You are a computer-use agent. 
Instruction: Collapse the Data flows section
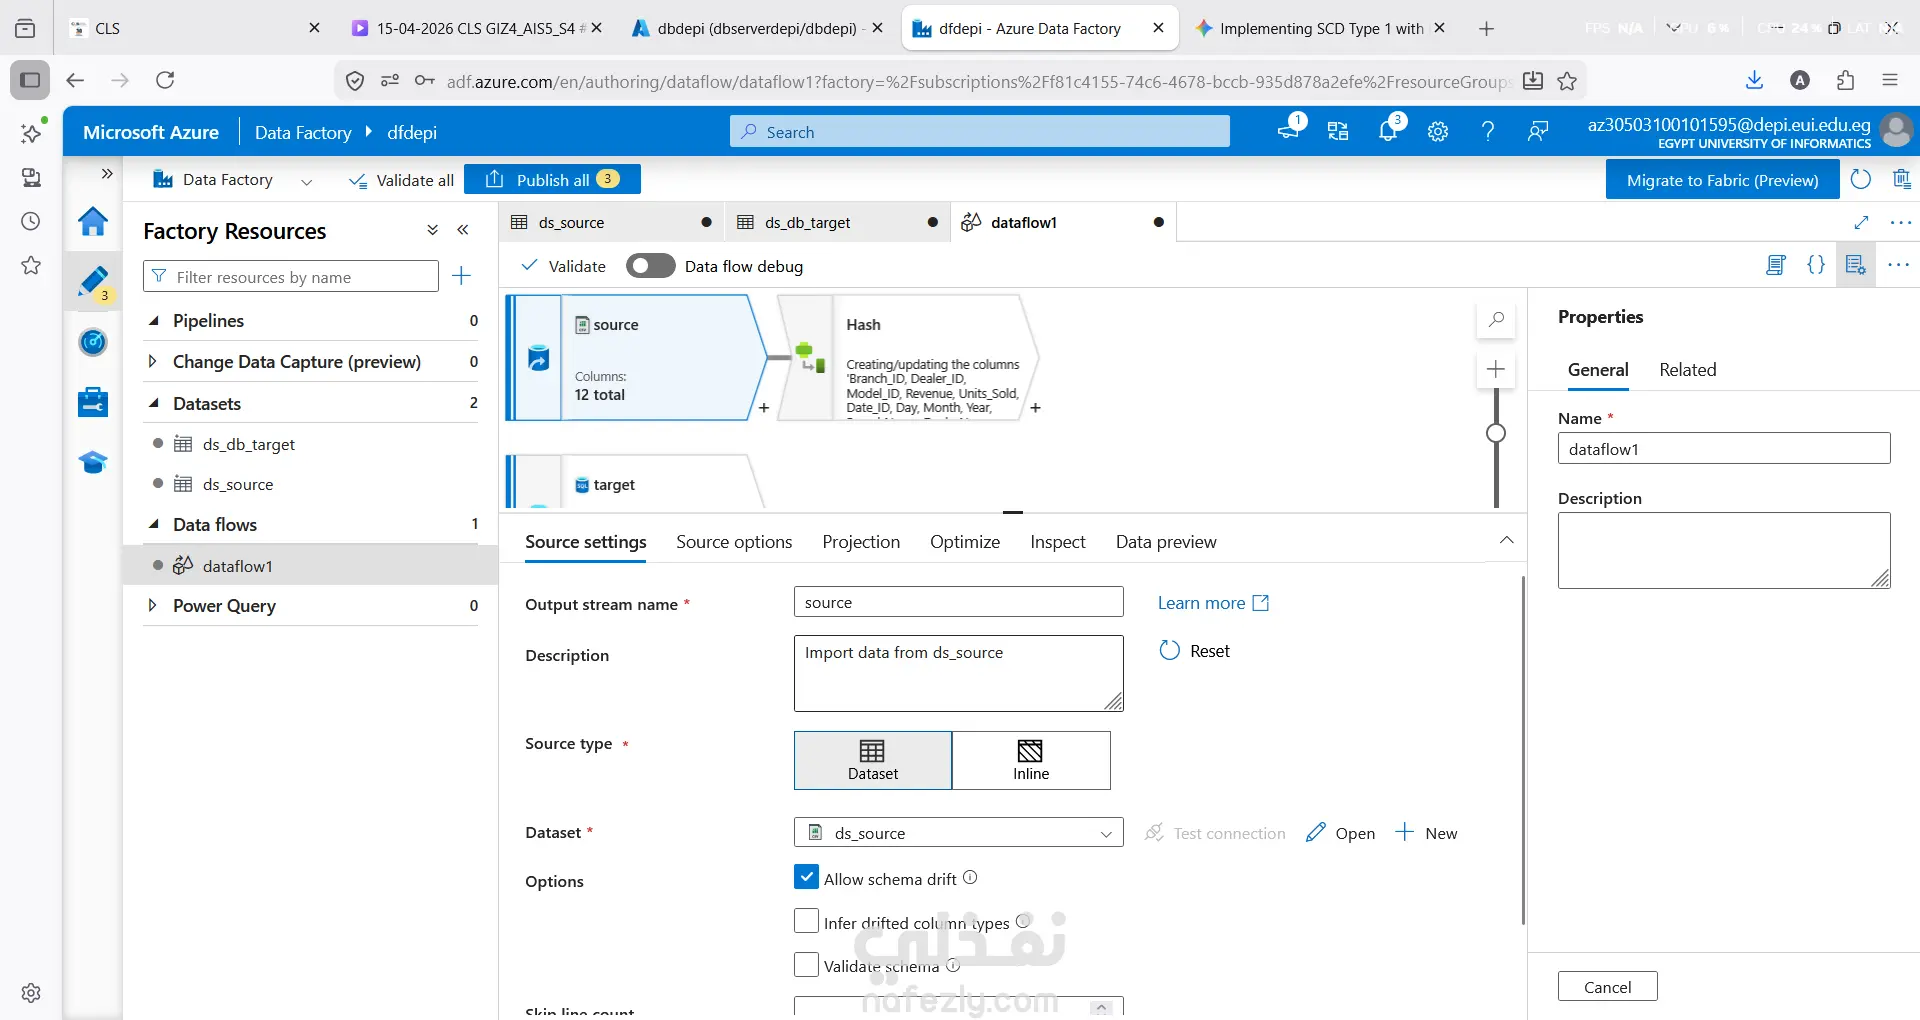pos(153,524)
